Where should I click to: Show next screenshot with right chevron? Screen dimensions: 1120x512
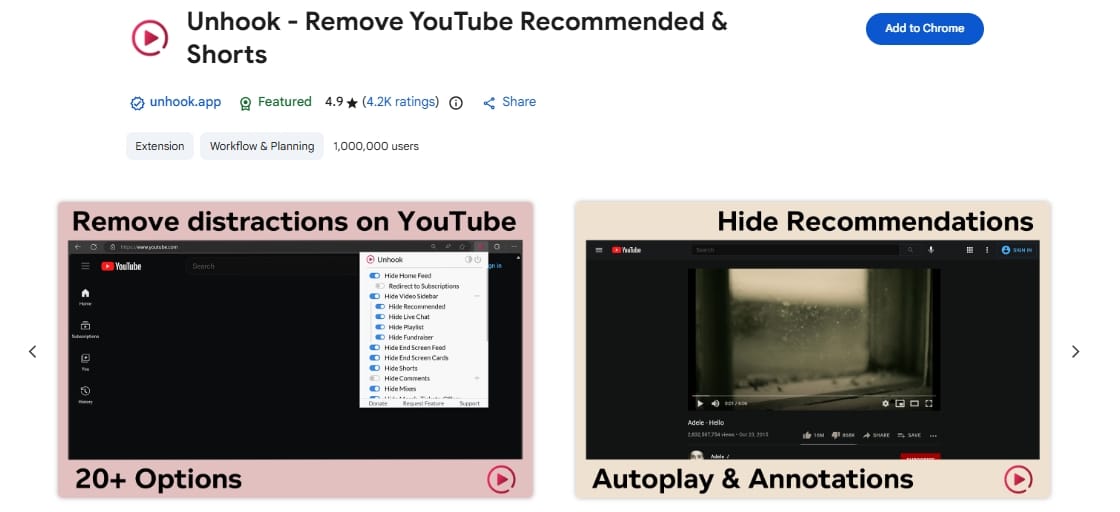1076,351
